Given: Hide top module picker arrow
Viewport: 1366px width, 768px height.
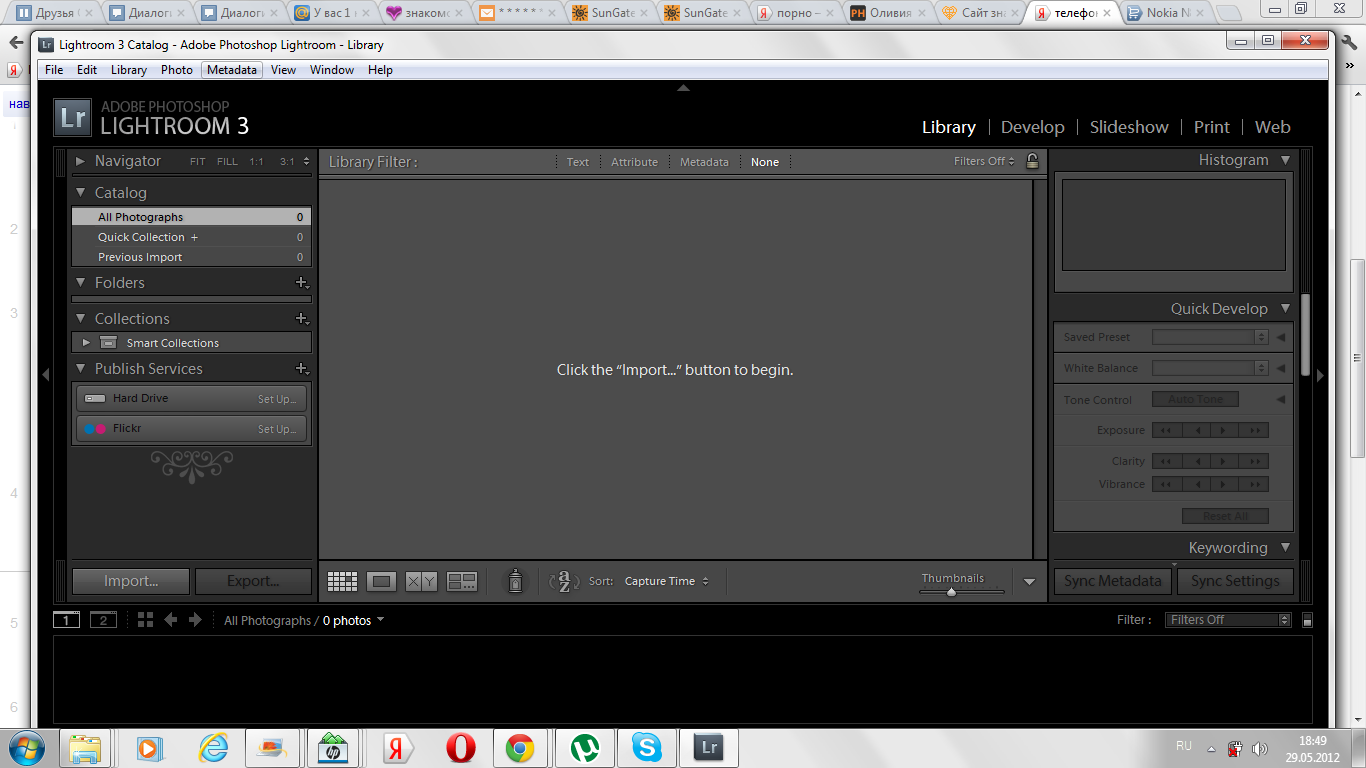Looking at the screenshot, I should click(683, 88).
